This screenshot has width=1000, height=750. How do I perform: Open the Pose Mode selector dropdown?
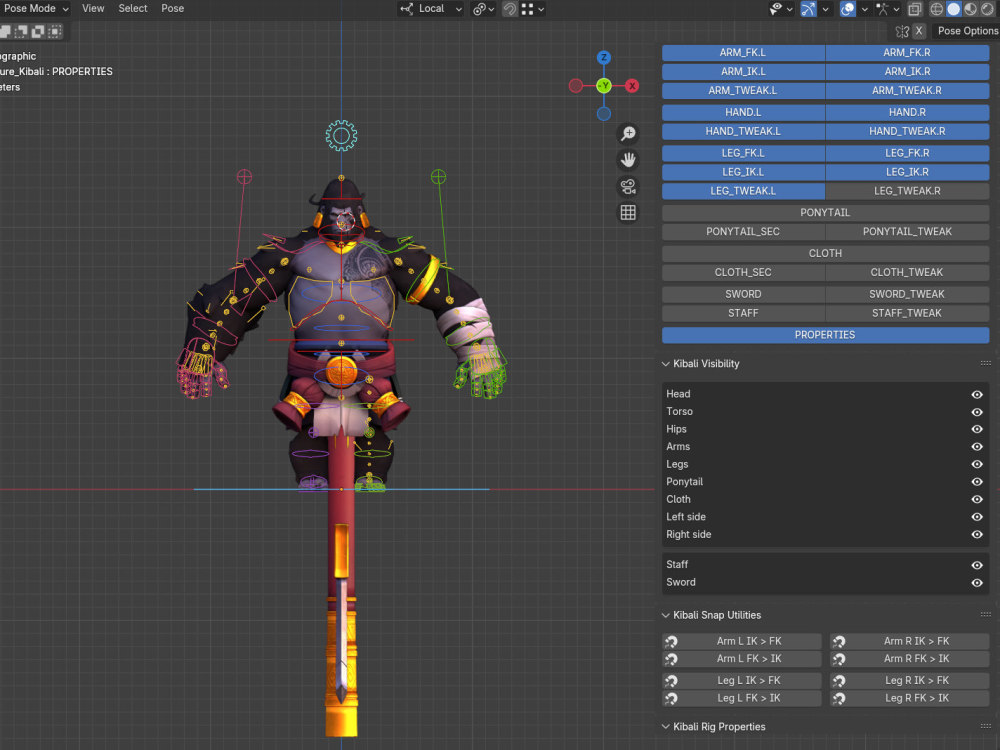click(x=34, y=8)
